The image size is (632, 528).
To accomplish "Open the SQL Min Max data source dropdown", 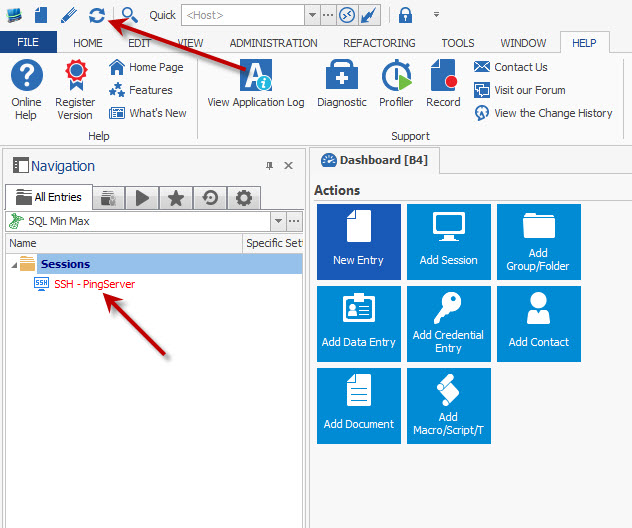I will [278, 221].
